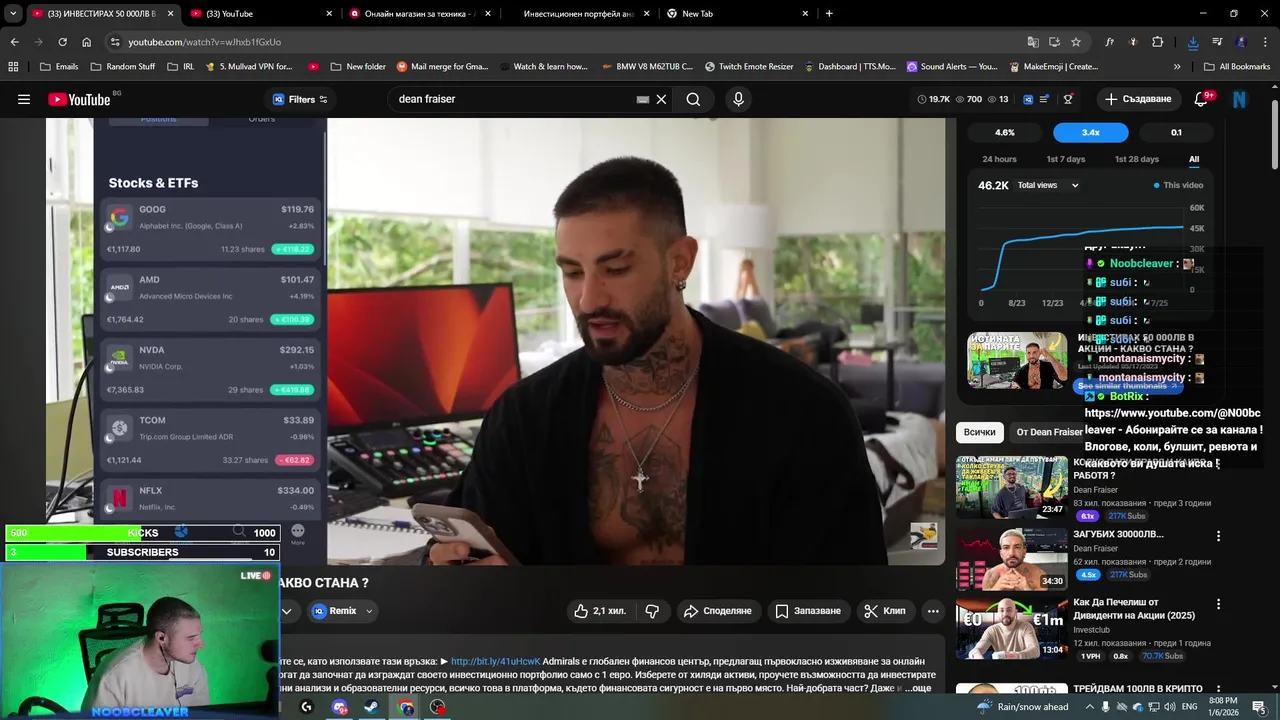Select the '0.1' stats pill
Image resolution: width=1280 pixels, height=720 pixels.
(x=1176, y=132)
